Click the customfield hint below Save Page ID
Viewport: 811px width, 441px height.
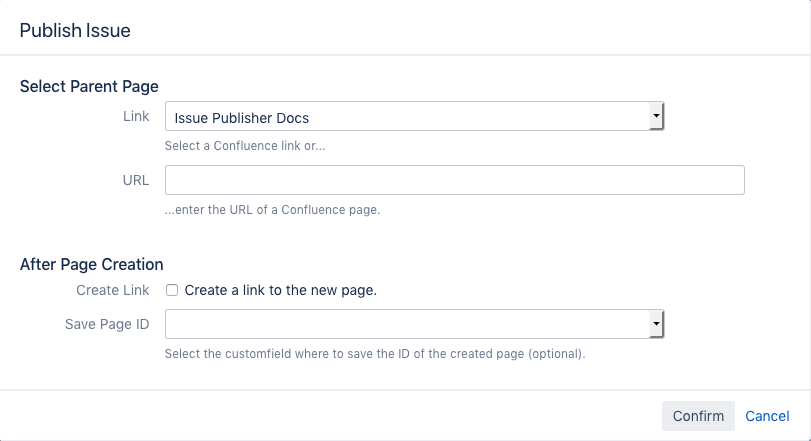375,354
